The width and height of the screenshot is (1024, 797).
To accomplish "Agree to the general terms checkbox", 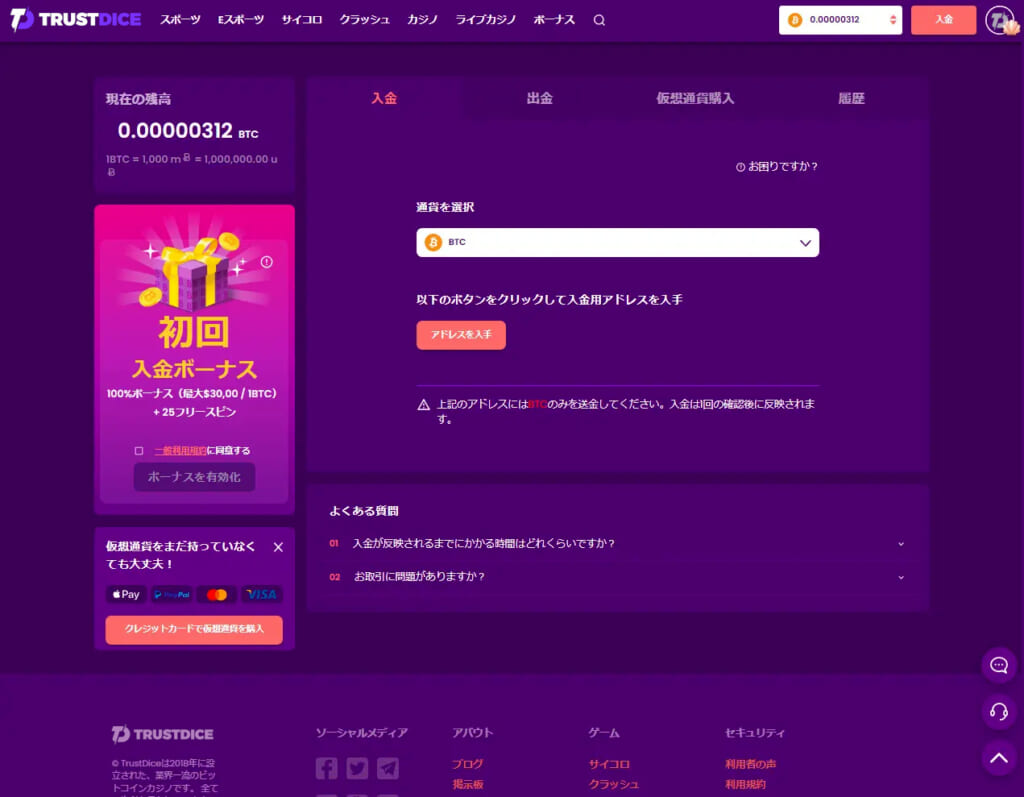I will [139, 451].
